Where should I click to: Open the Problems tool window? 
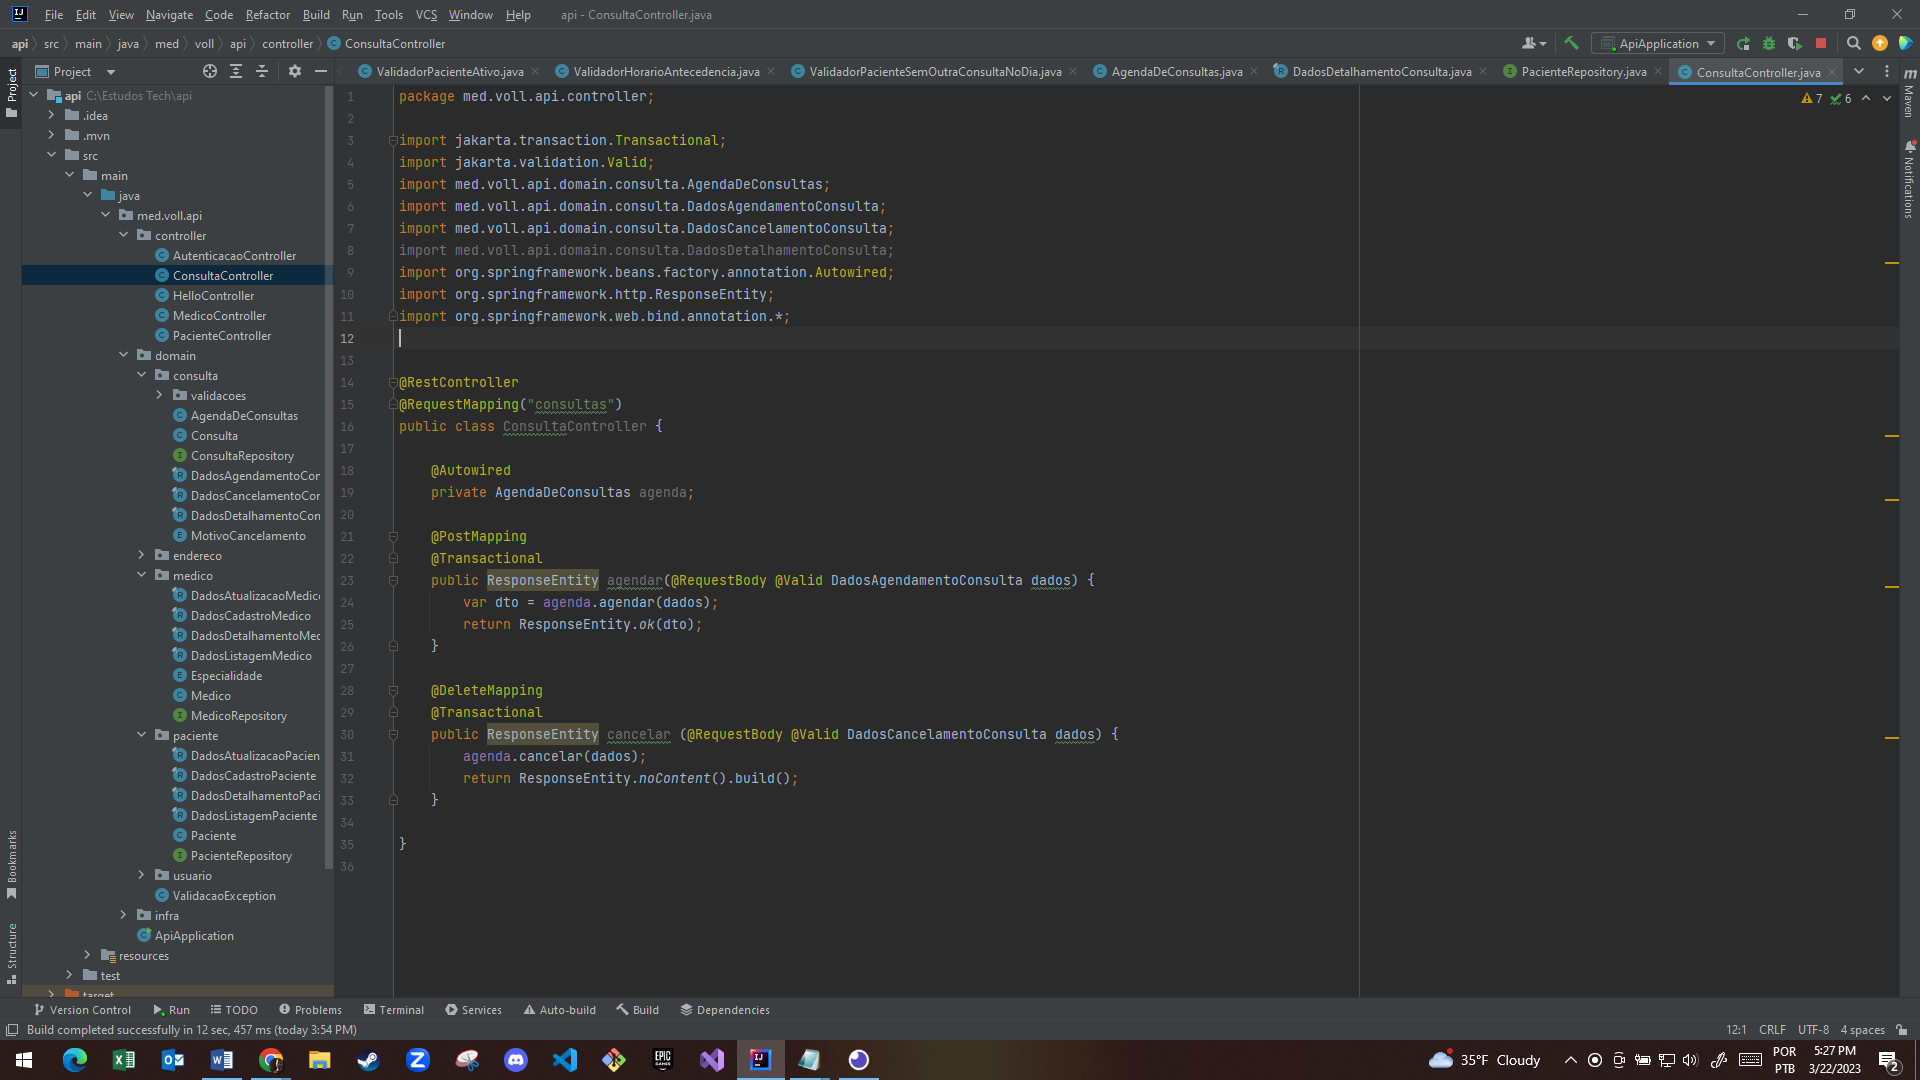[310, 1010]
